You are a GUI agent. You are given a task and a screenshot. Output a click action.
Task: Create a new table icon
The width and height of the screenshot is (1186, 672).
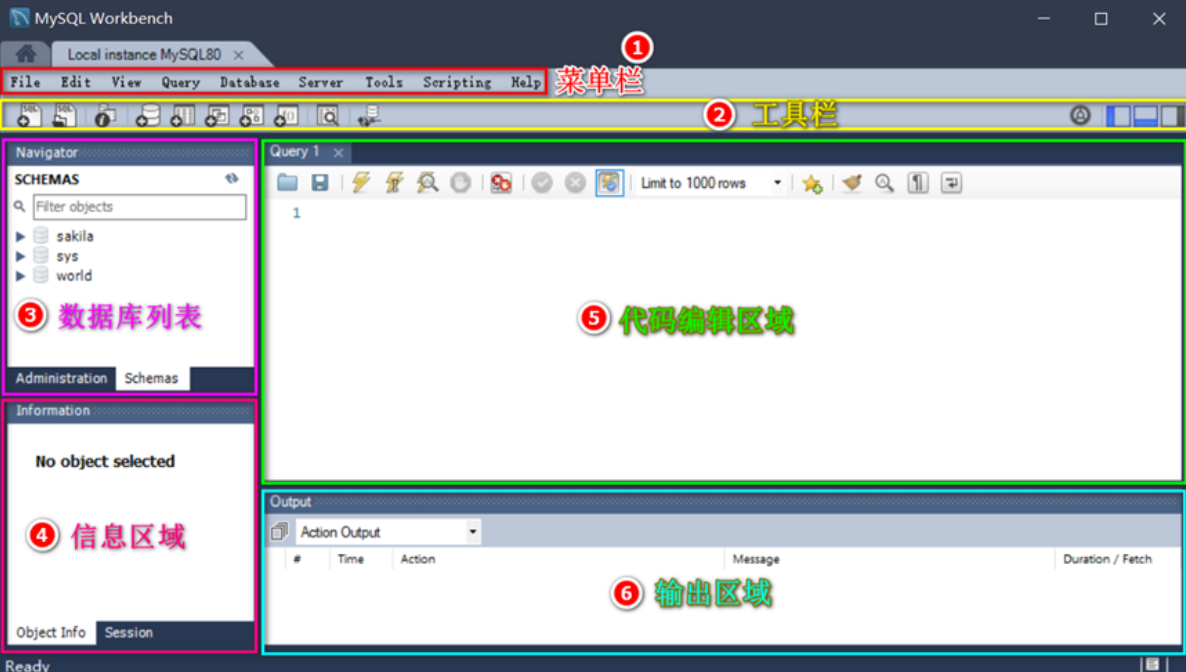182,116
